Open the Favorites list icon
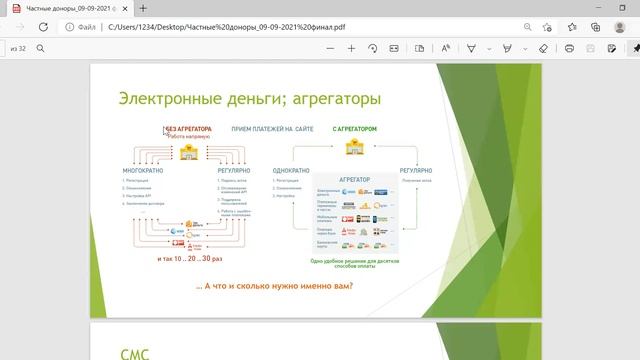Screen dimensions: 640x360 tap(572, 27)
